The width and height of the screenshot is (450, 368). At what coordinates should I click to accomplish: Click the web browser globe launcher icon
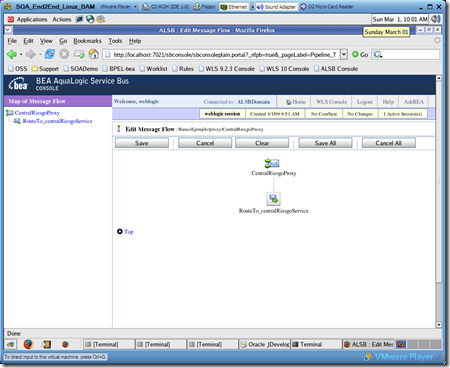point(90,19)
